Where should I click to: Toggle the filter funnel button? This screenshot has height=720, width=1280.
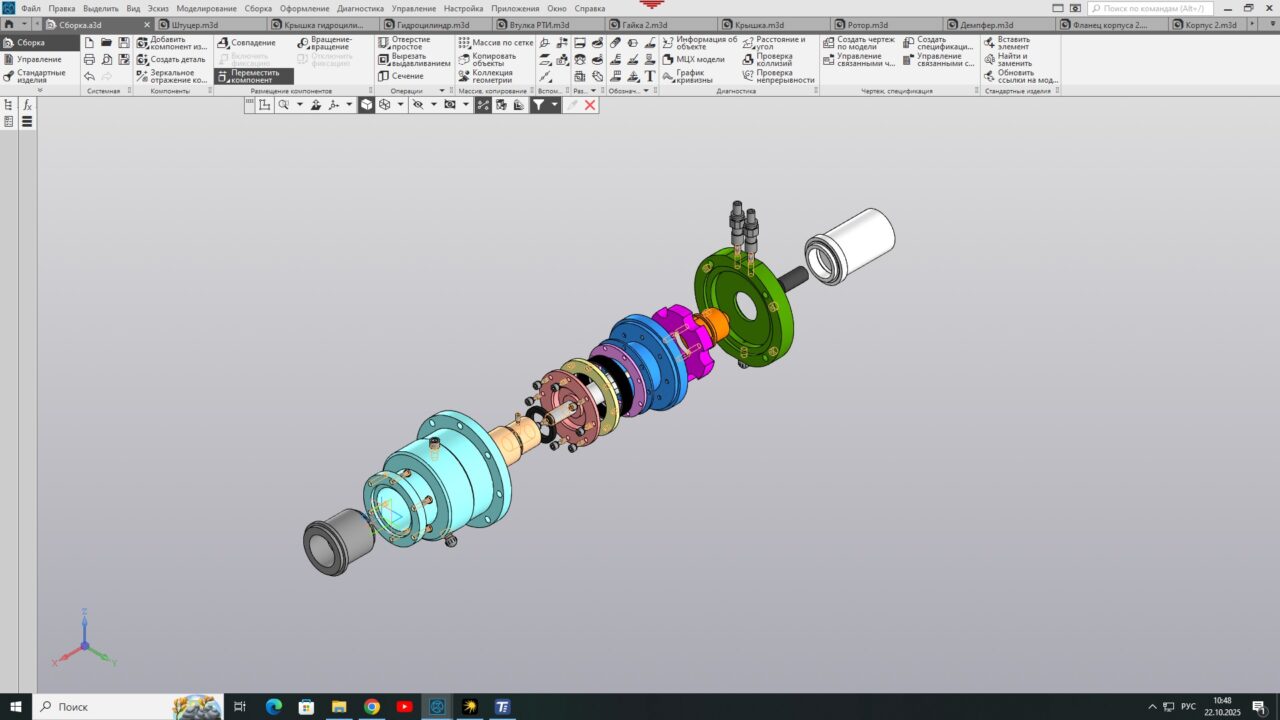click(x=539, y=104)
